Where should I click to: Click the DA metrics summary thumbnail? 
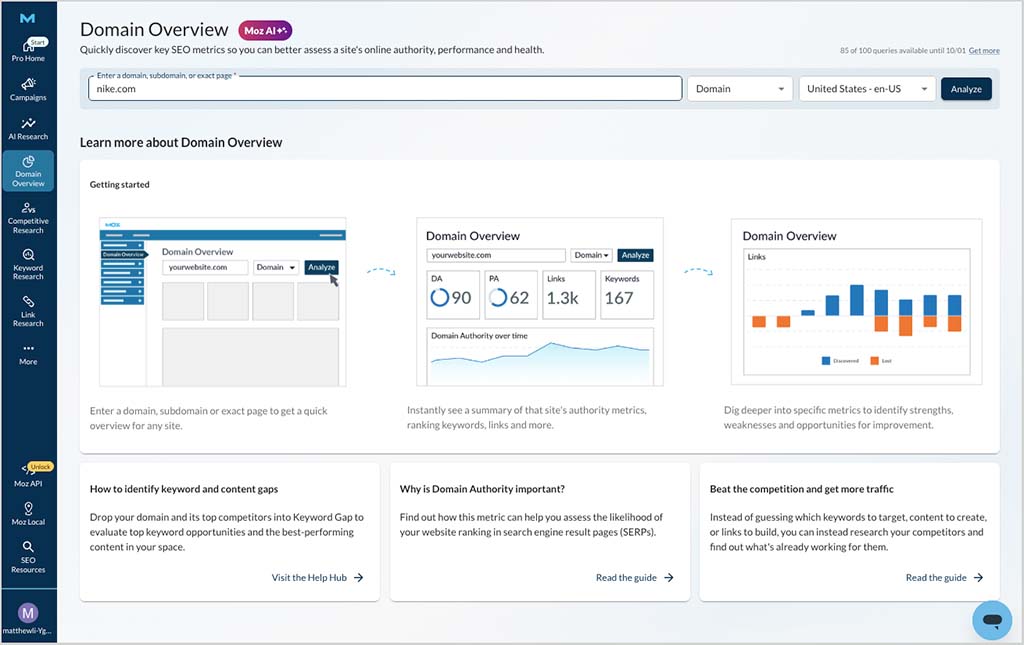coord(539,302)
